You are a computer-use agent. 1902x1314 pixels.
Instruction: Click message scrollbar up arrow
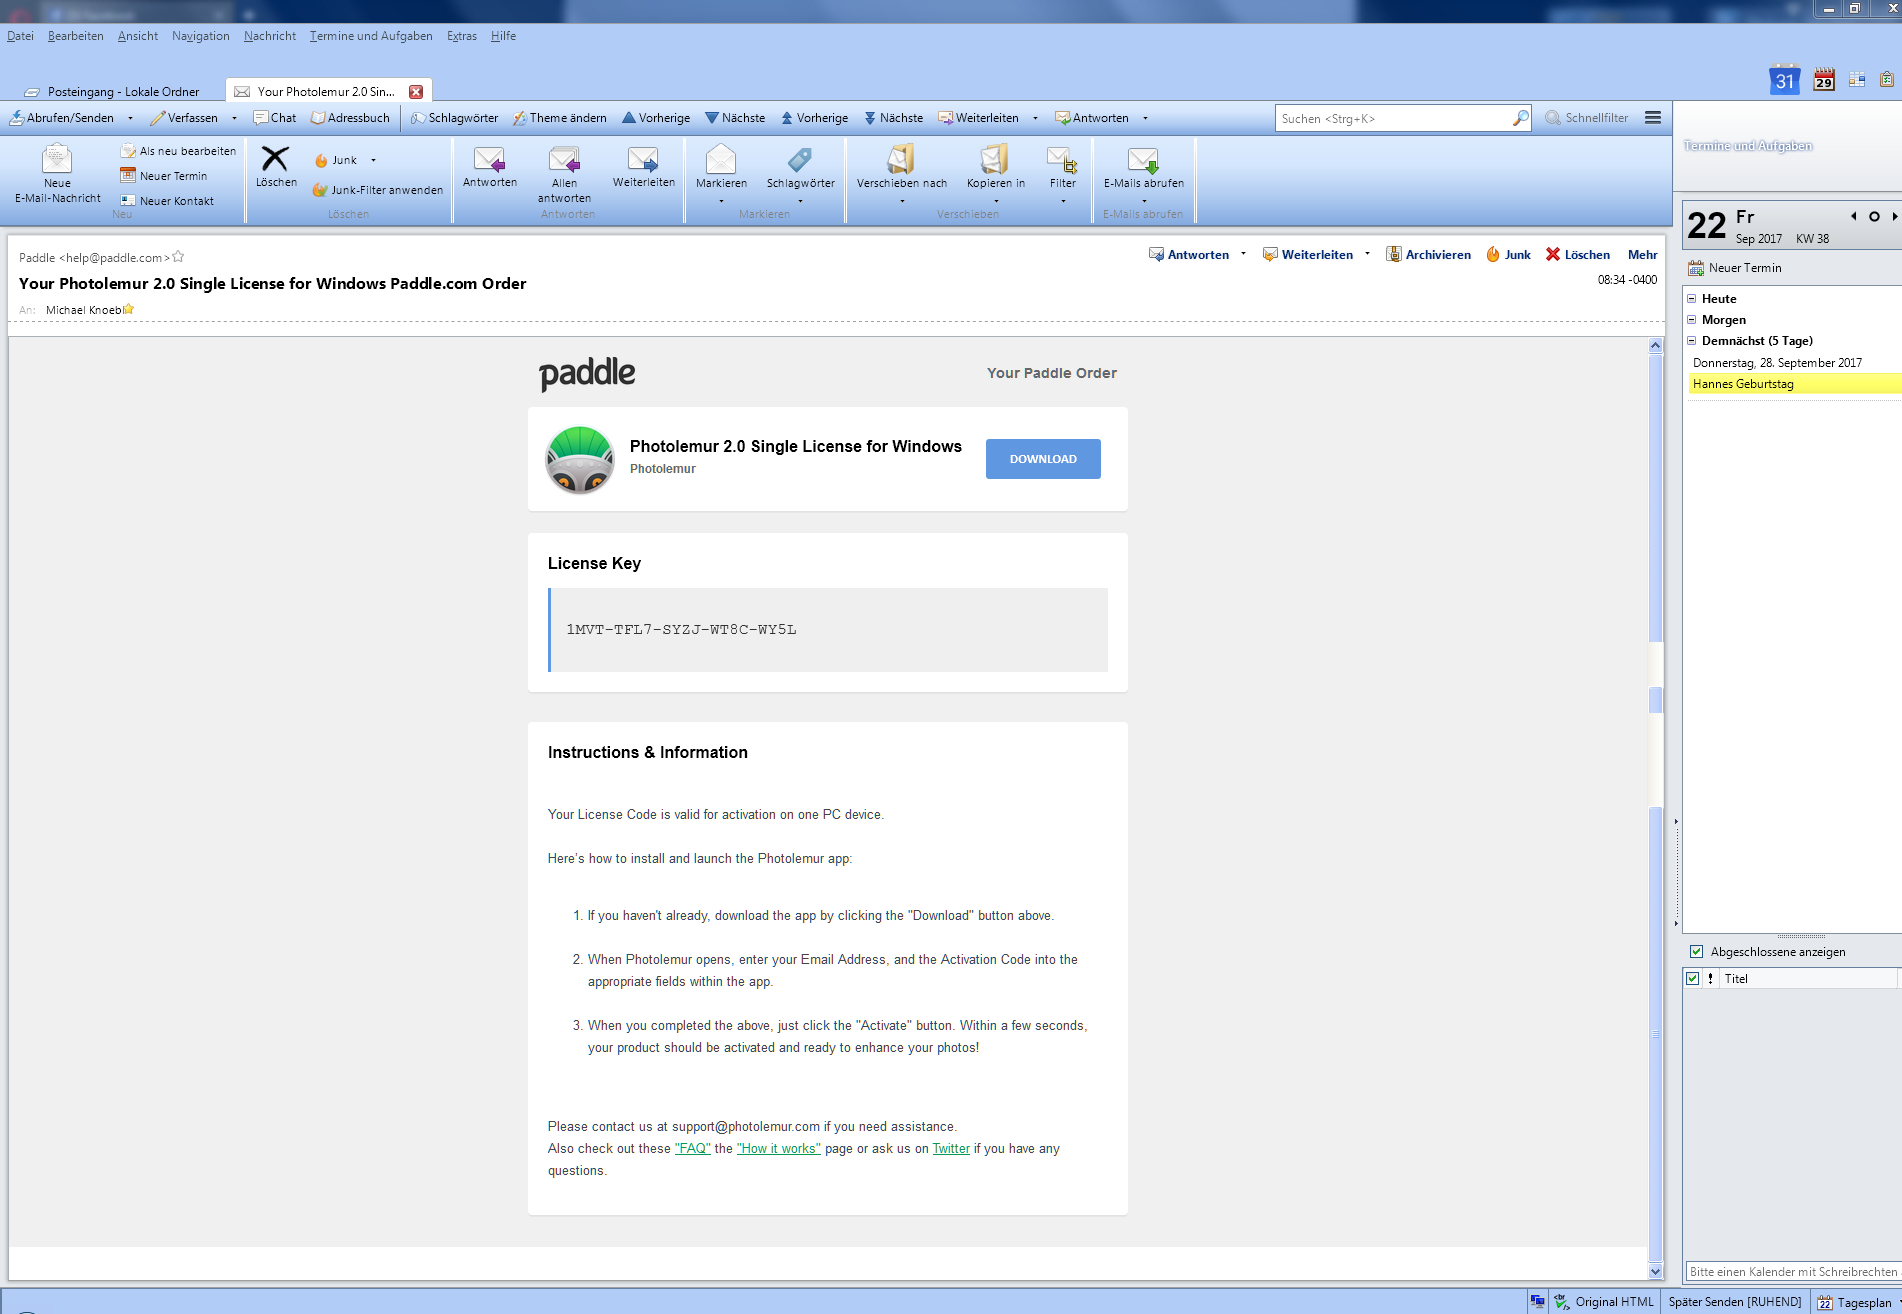point(1655,346)
